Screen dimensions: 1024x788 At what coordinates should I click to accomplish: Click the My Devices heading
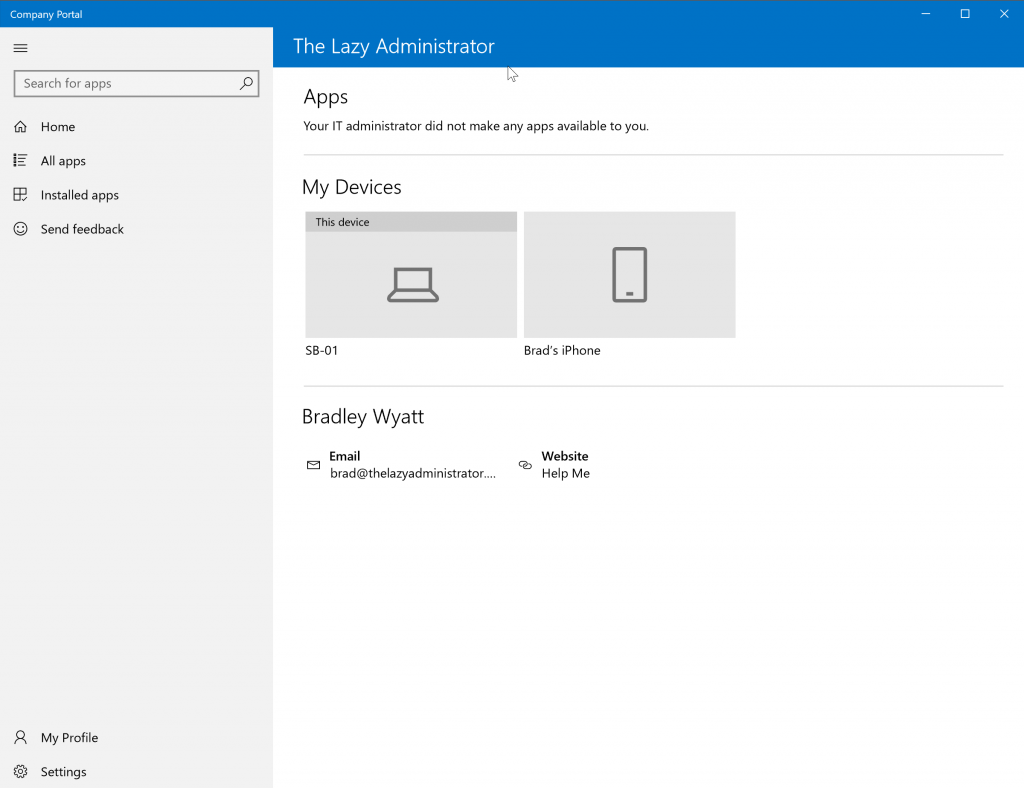pyautogui.click(x=351, y=187)
